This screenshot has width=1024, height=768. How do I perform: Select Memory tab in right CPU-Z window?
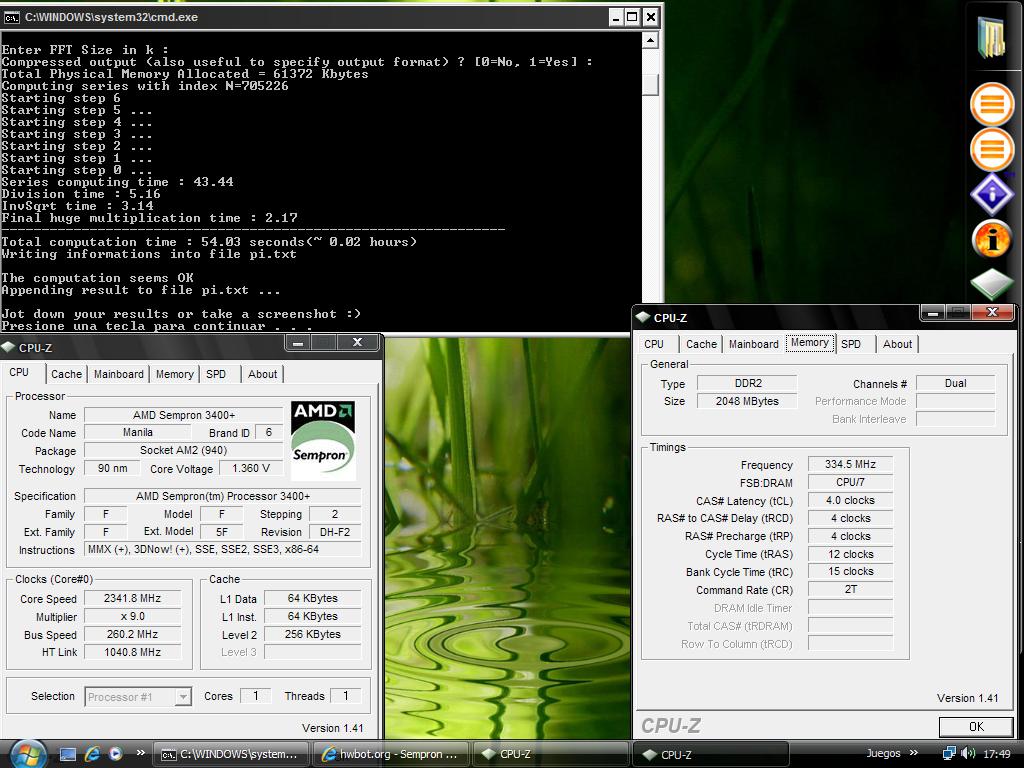[810, 343]
